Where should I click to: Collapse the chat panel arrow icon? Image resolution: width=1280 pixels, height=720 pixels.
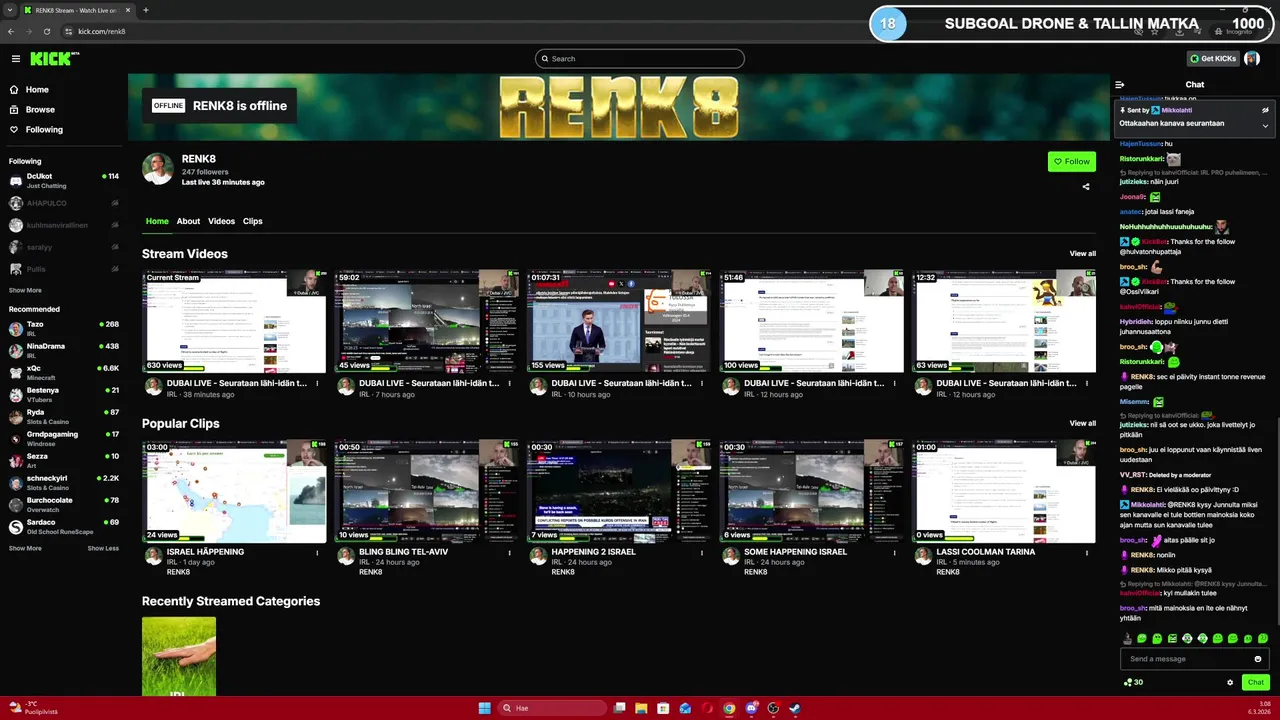1120,85
